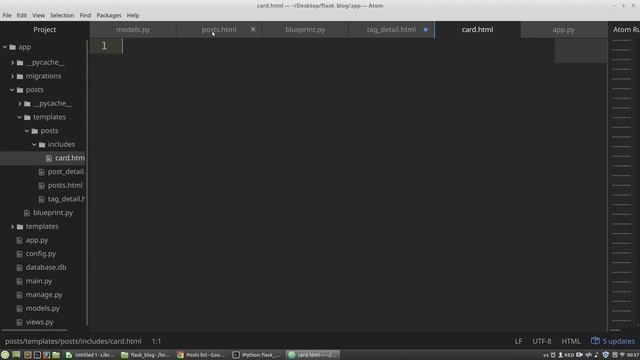Click the network icon in system tray
640x360 pixels.
point(622,355)
